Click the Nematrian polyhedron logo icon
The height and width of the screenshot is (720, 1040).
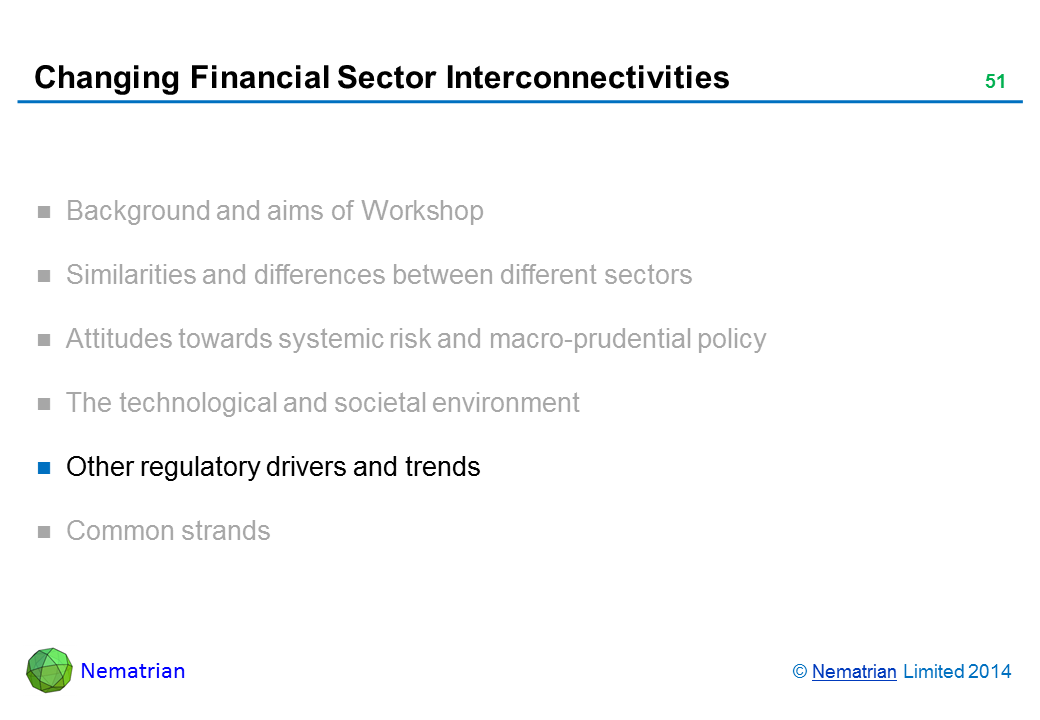pyautogui.click(x=49, y=670)
